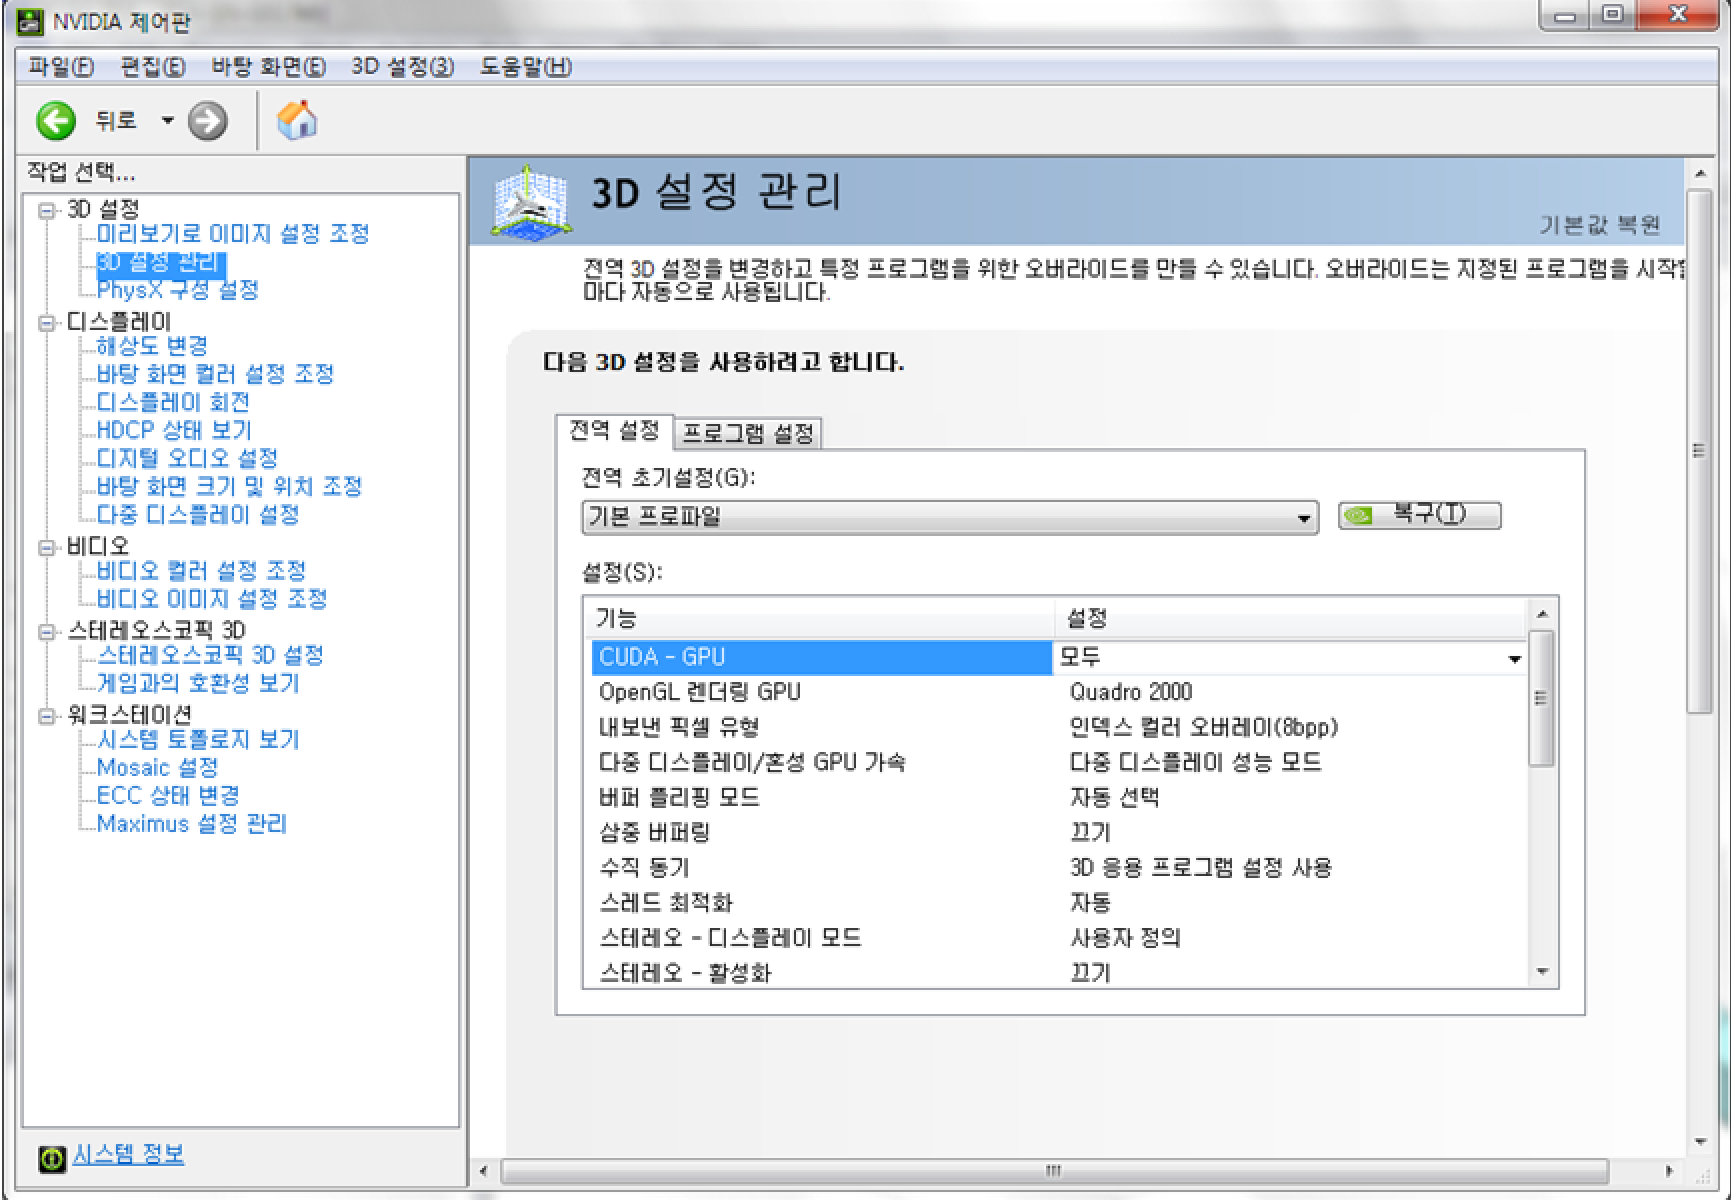Viewport: 1731px width, 1200px height.
Task: Click the 복구 button
Action: click(x=1419, y=515)
